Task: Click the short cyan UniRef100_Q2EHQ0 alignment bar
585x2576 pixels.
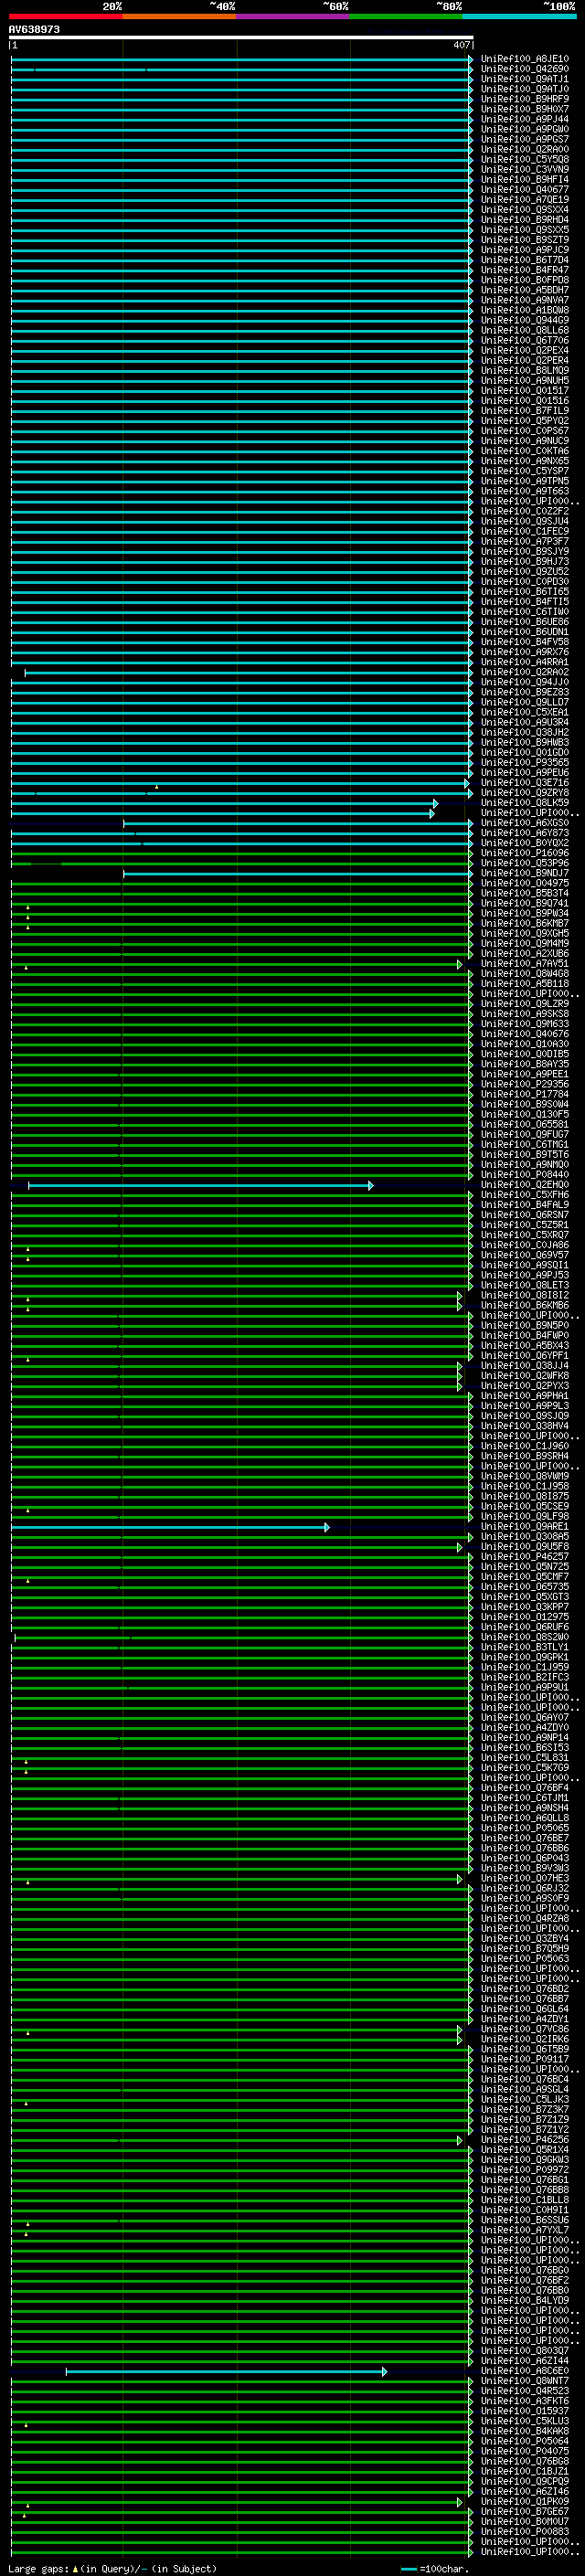Action: click(x=200, y=1186)
